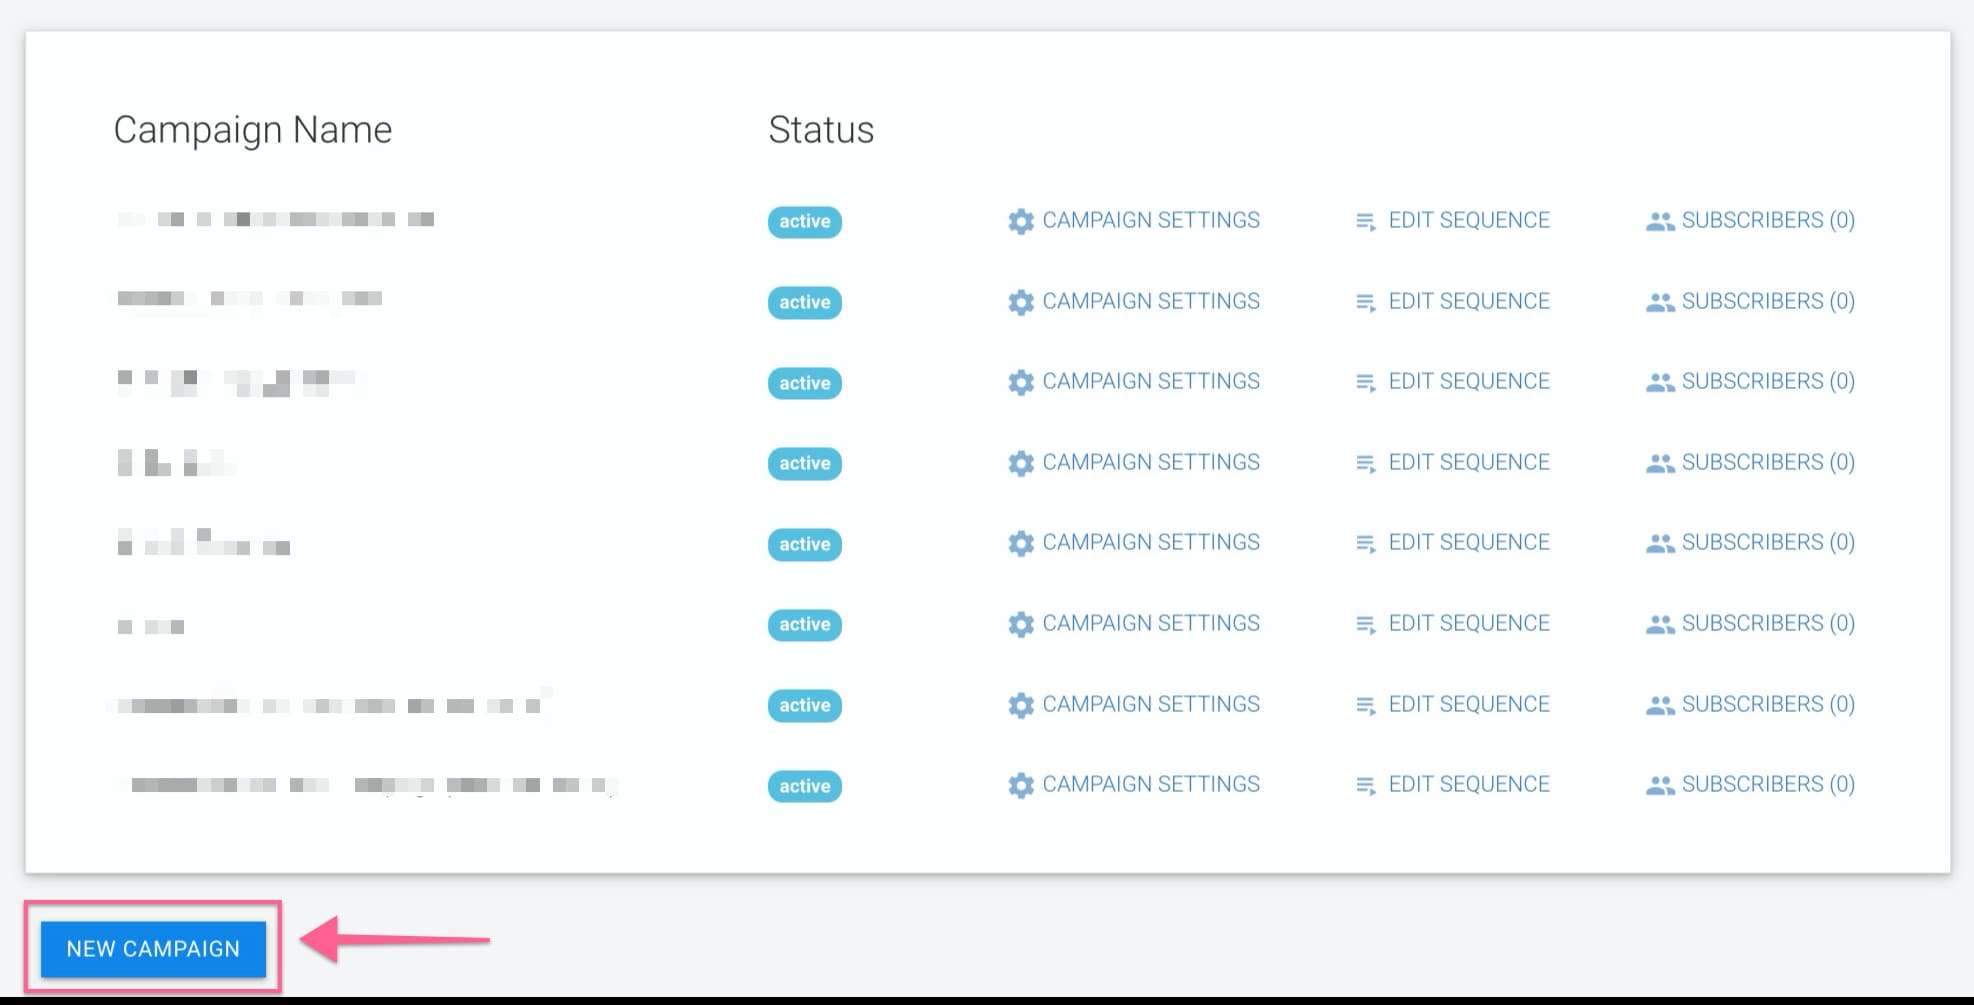Toggle the active status badge on the first campaign
This screenshot has height=1005, width=1974.
(x=804, y=222)
